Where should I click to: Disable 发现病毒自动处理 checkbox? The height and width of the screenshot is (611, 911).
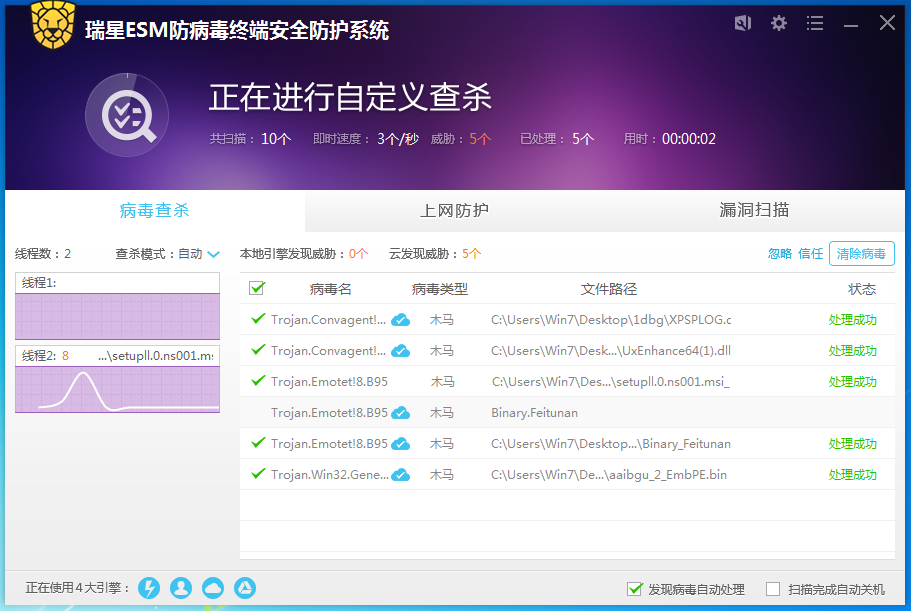634,589
